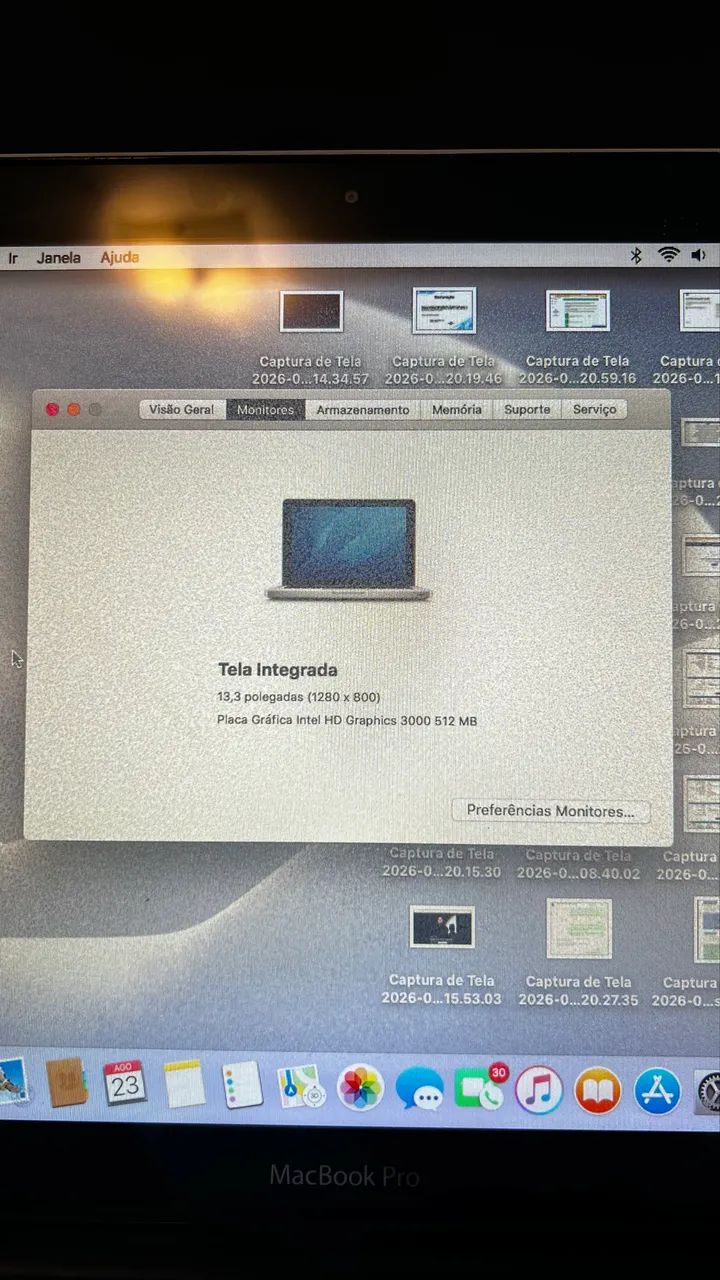Open System Preferences gear in the Dock
The image size is (720, 1280).
coord(708,1093)
